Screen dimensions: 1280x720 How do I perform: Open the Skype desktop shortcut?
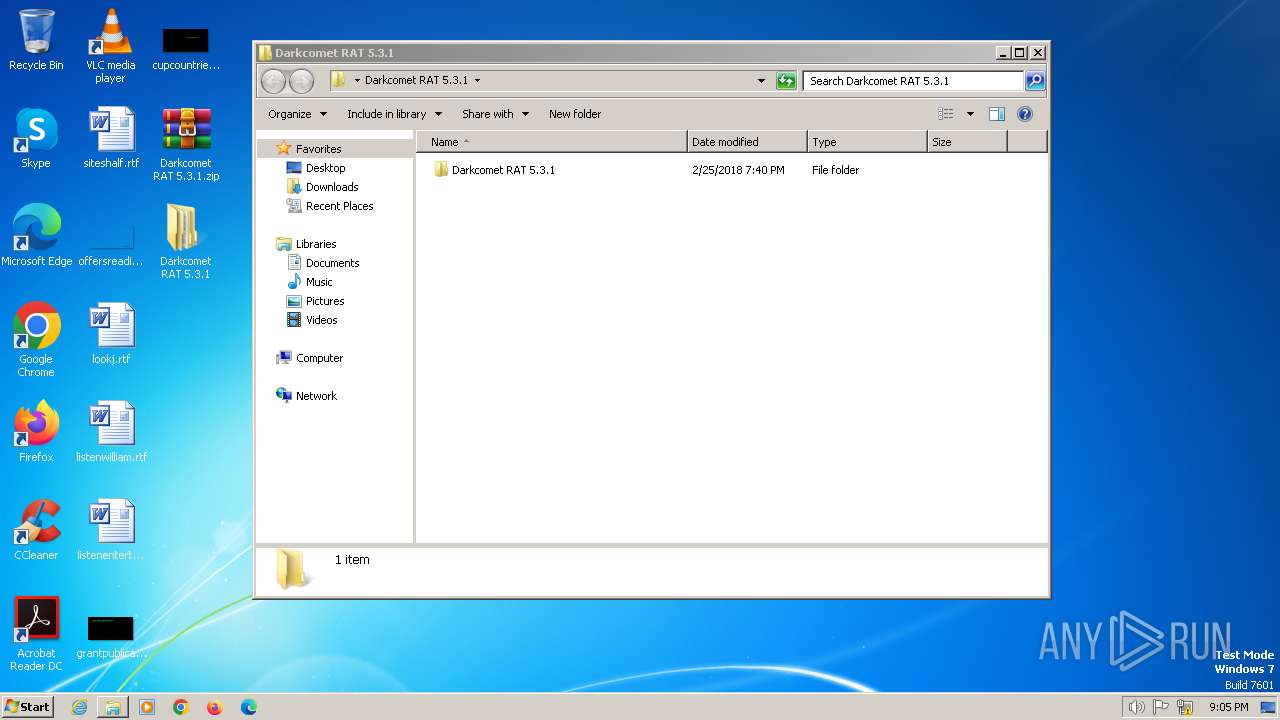(36, 138)
